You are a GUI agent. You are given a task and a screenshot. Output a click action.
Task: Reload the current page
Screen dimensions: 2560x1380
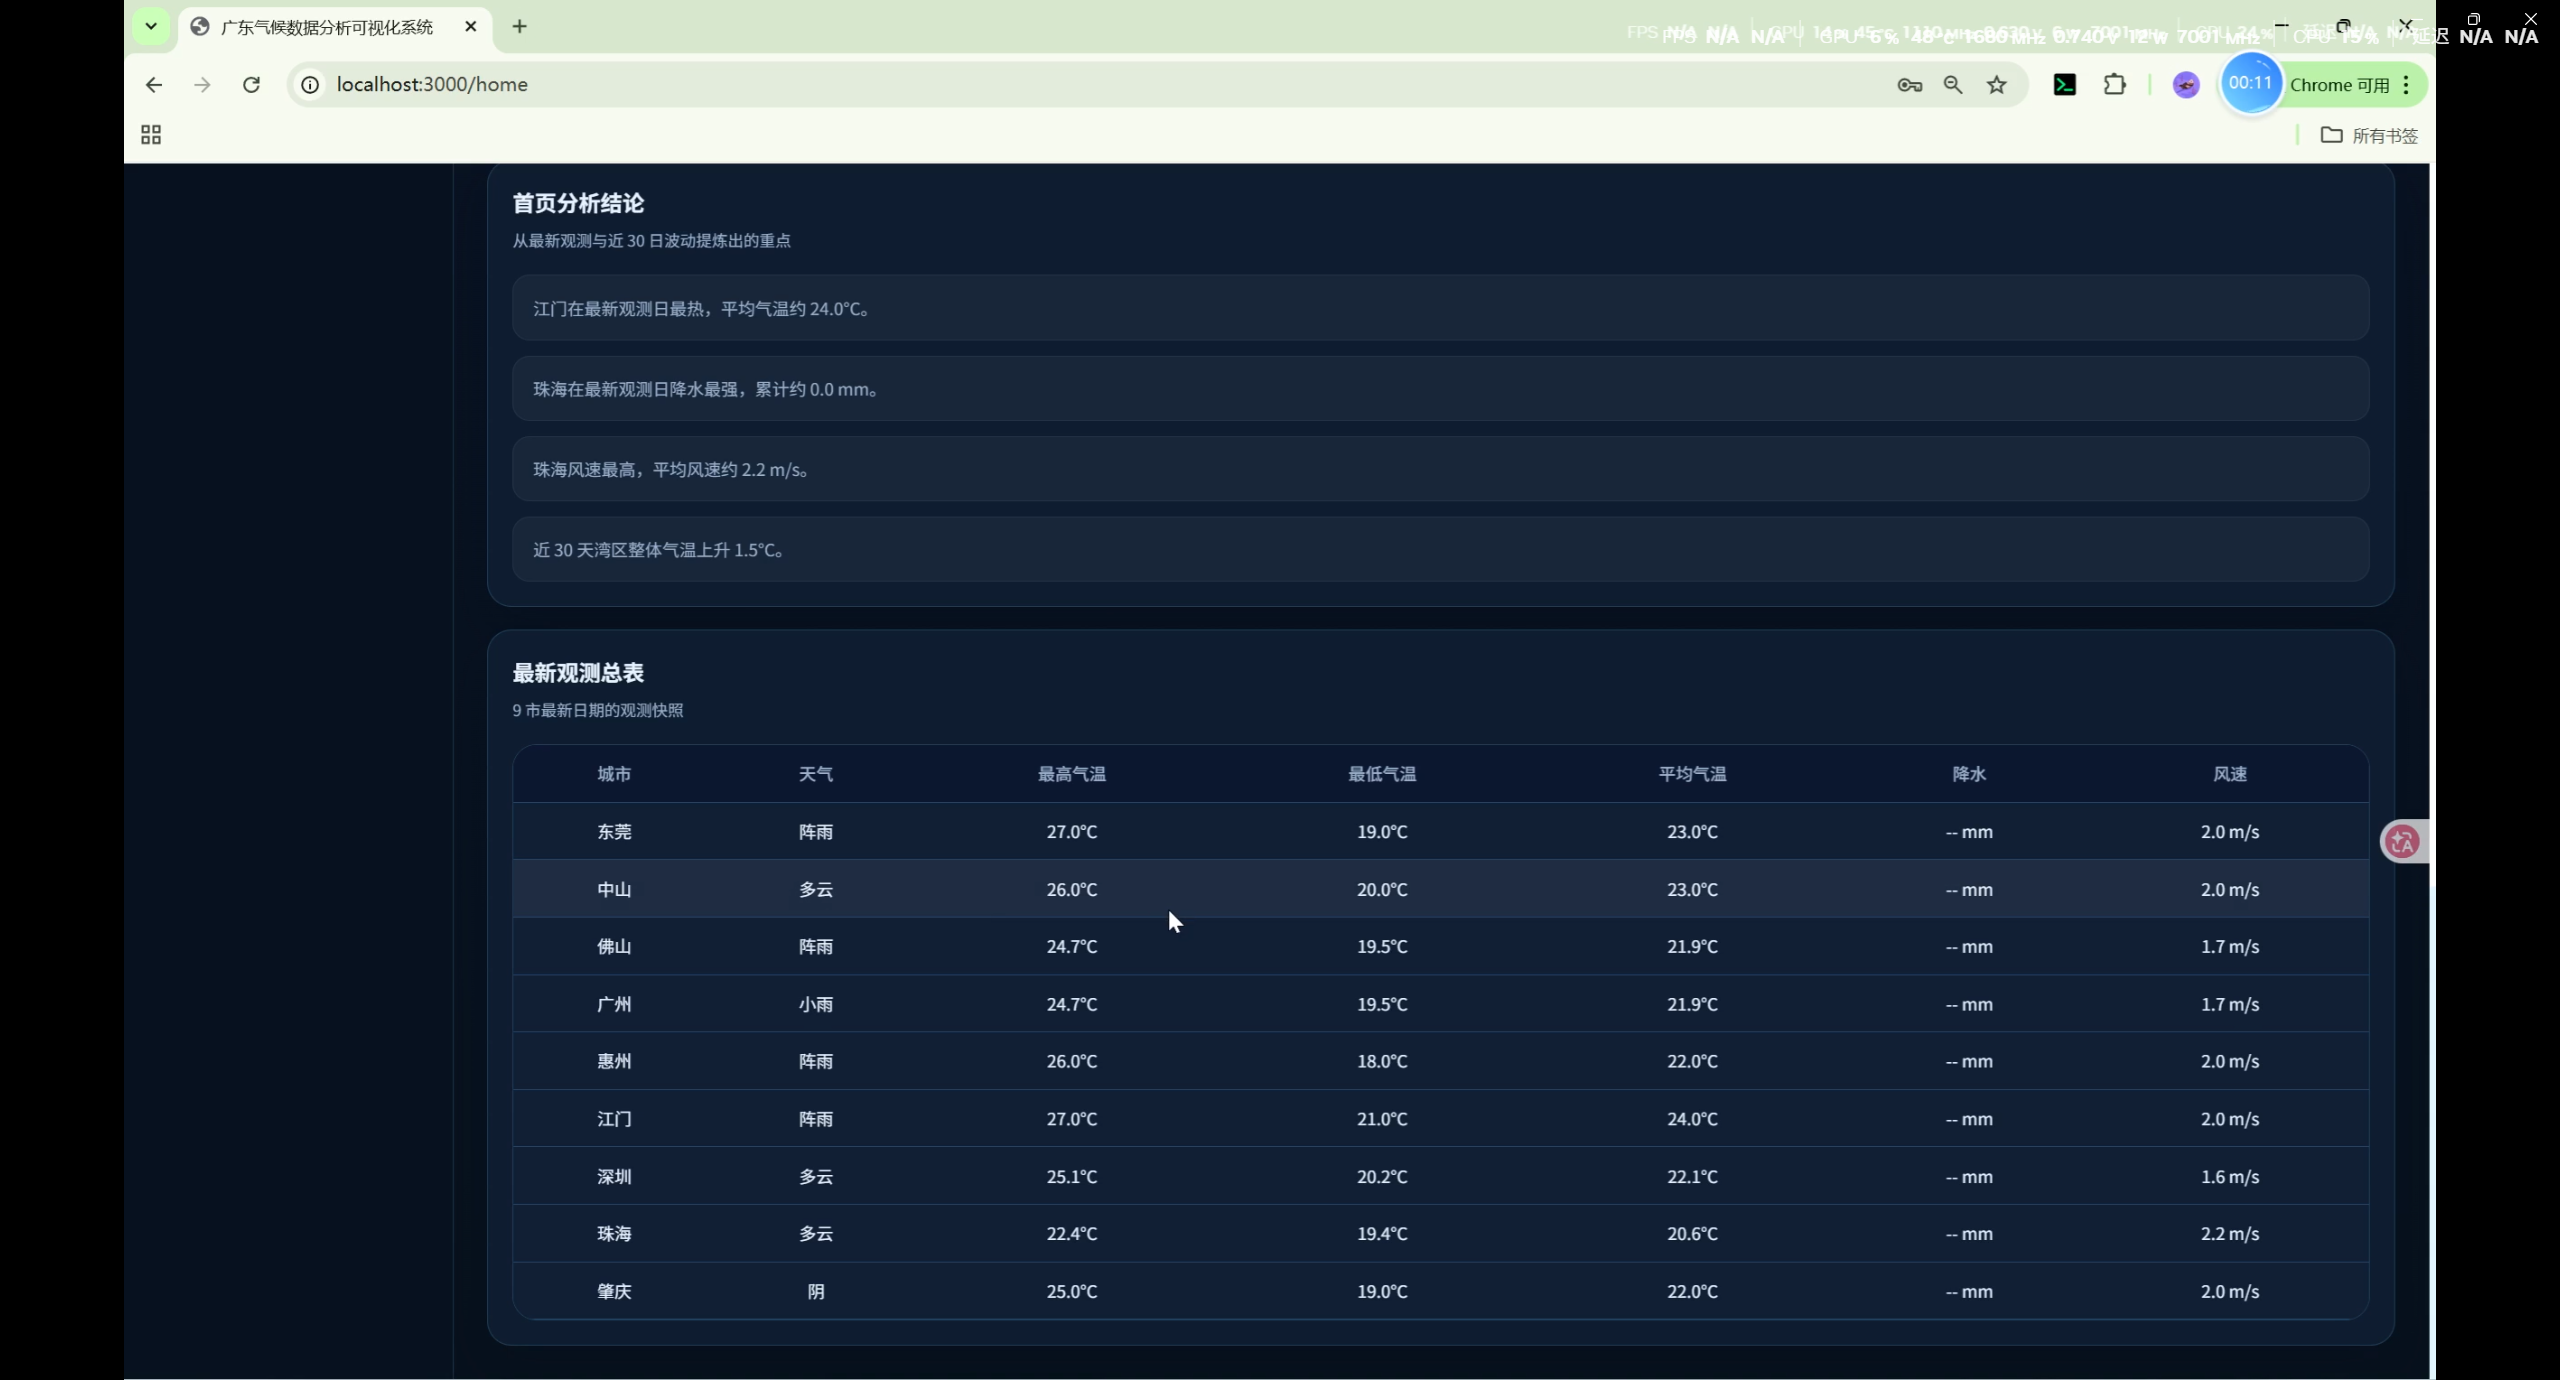[x=252, y=85]
